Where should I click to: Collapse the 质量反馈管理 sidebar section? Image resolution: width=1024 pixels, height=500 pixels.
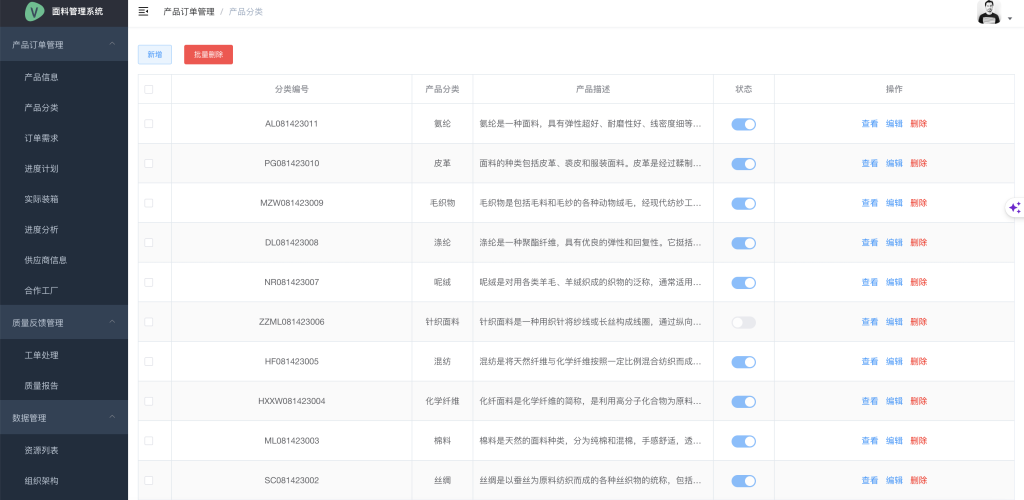click(112, 322)
